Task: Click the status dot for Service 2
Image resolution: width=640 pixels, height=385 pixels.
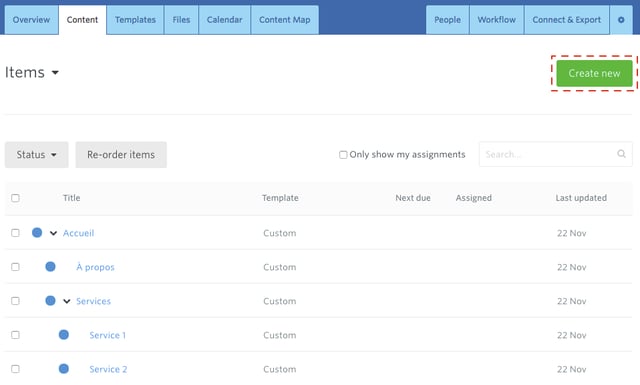Action: (64, 369)
